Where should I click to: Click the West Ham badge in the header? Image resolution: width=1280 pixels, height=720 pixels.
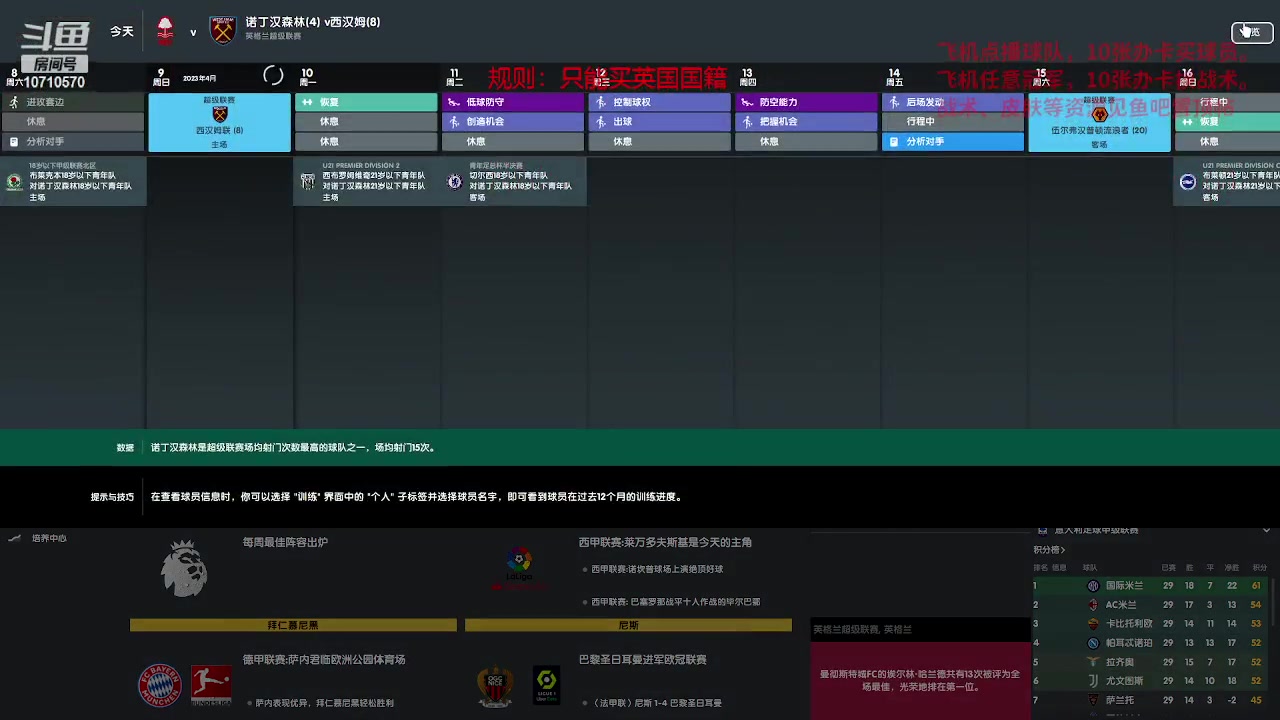(x=222, y=31)
